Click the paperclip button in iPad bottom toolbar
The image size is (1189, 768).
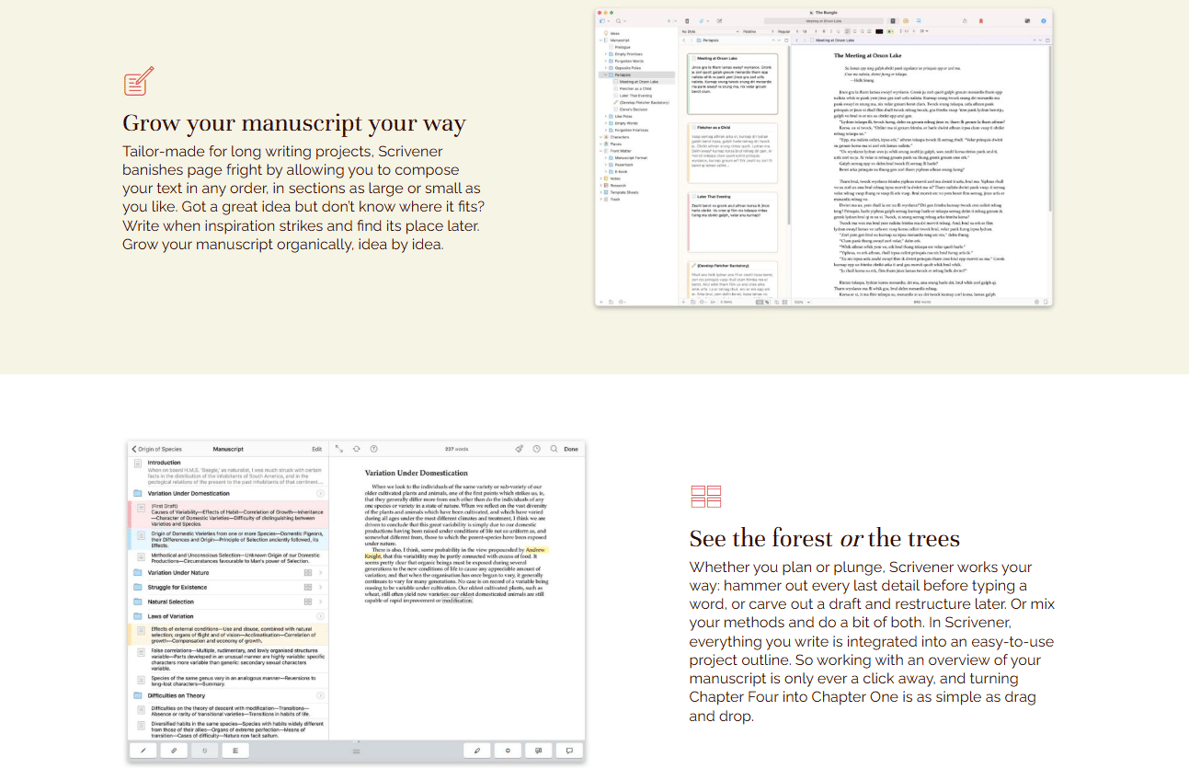[174, 751]
